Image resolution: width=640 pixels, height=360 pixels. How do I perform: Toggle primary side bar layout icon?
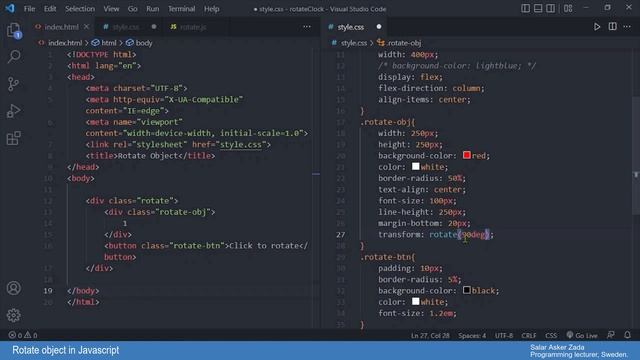(x=525, y=8)
